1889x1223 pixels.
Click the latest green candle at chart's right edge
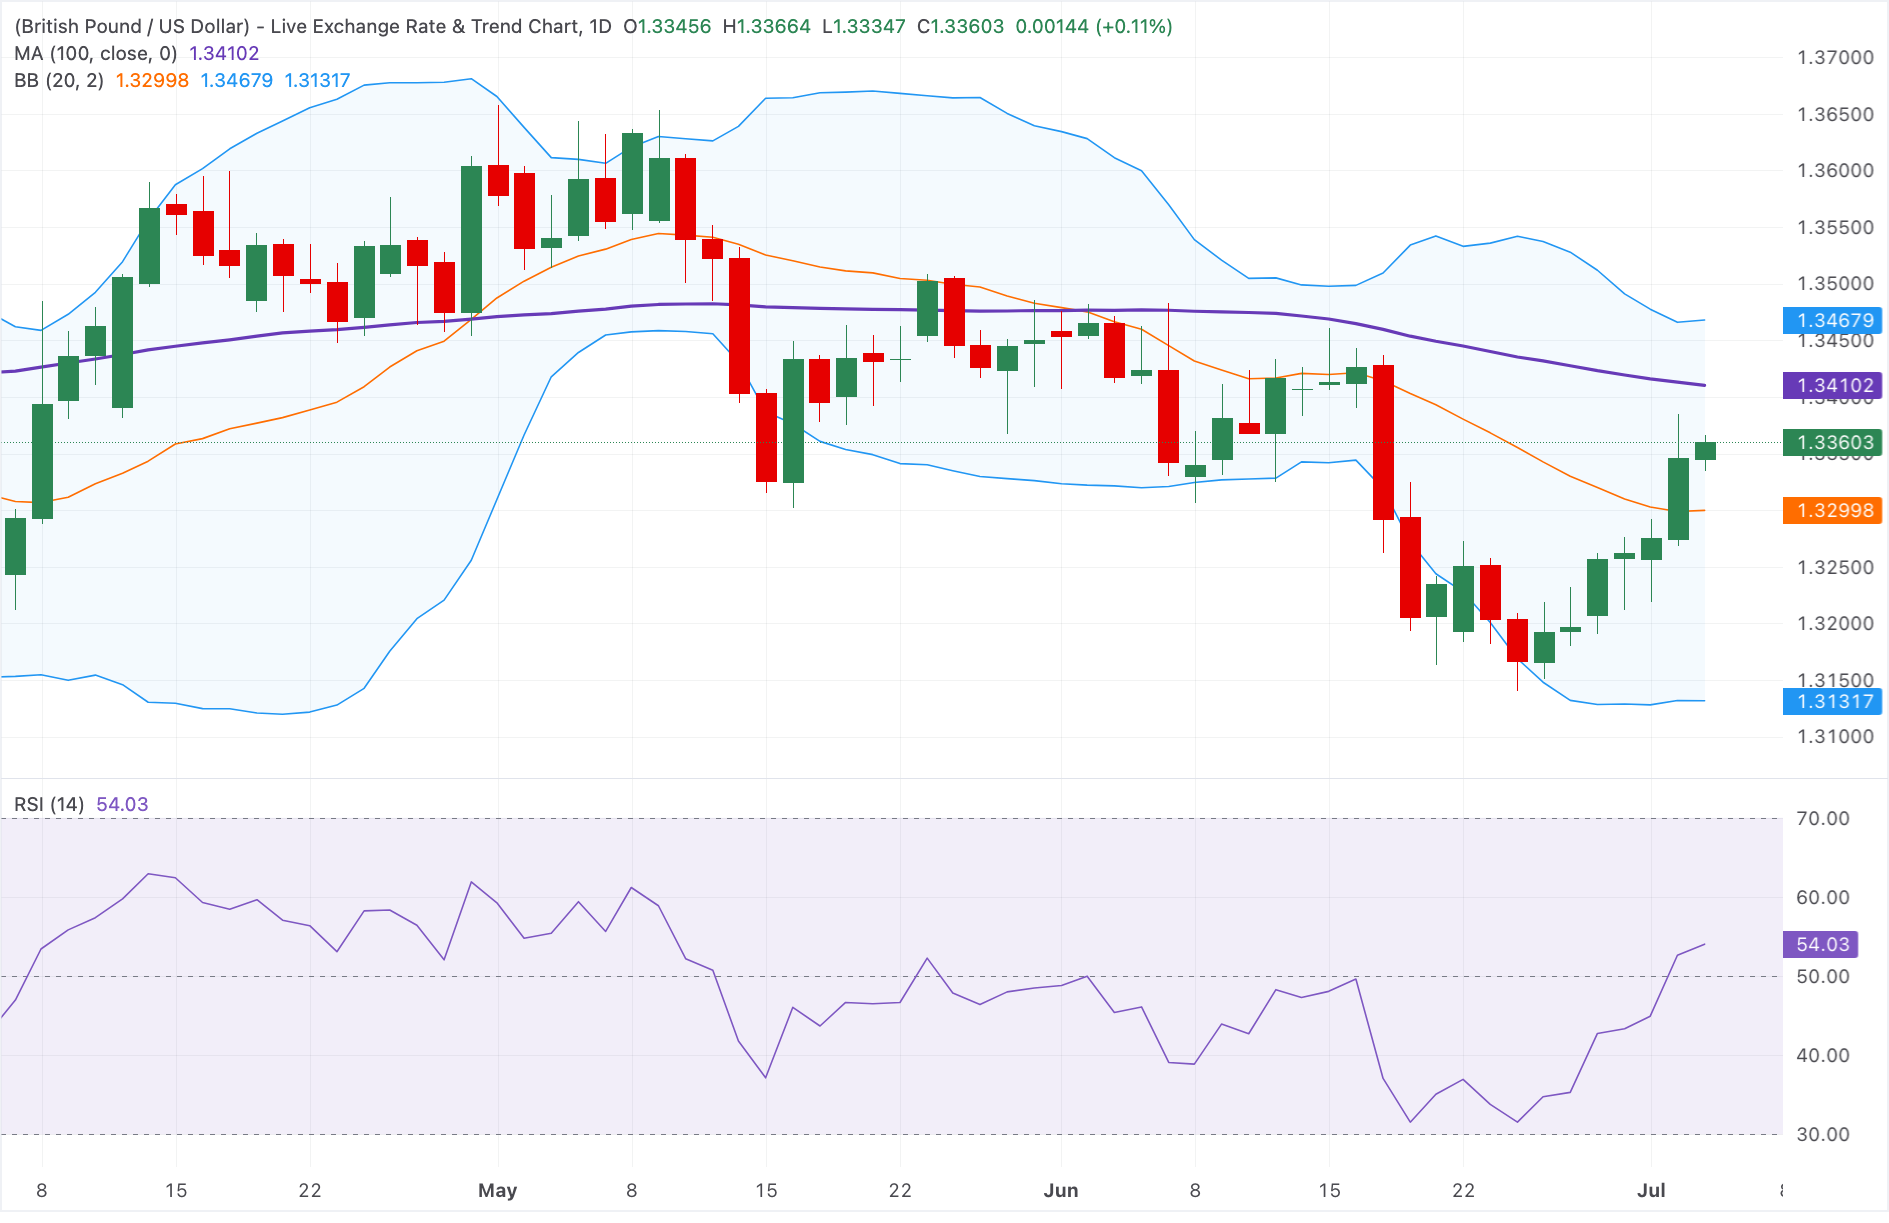[1705, 451]
